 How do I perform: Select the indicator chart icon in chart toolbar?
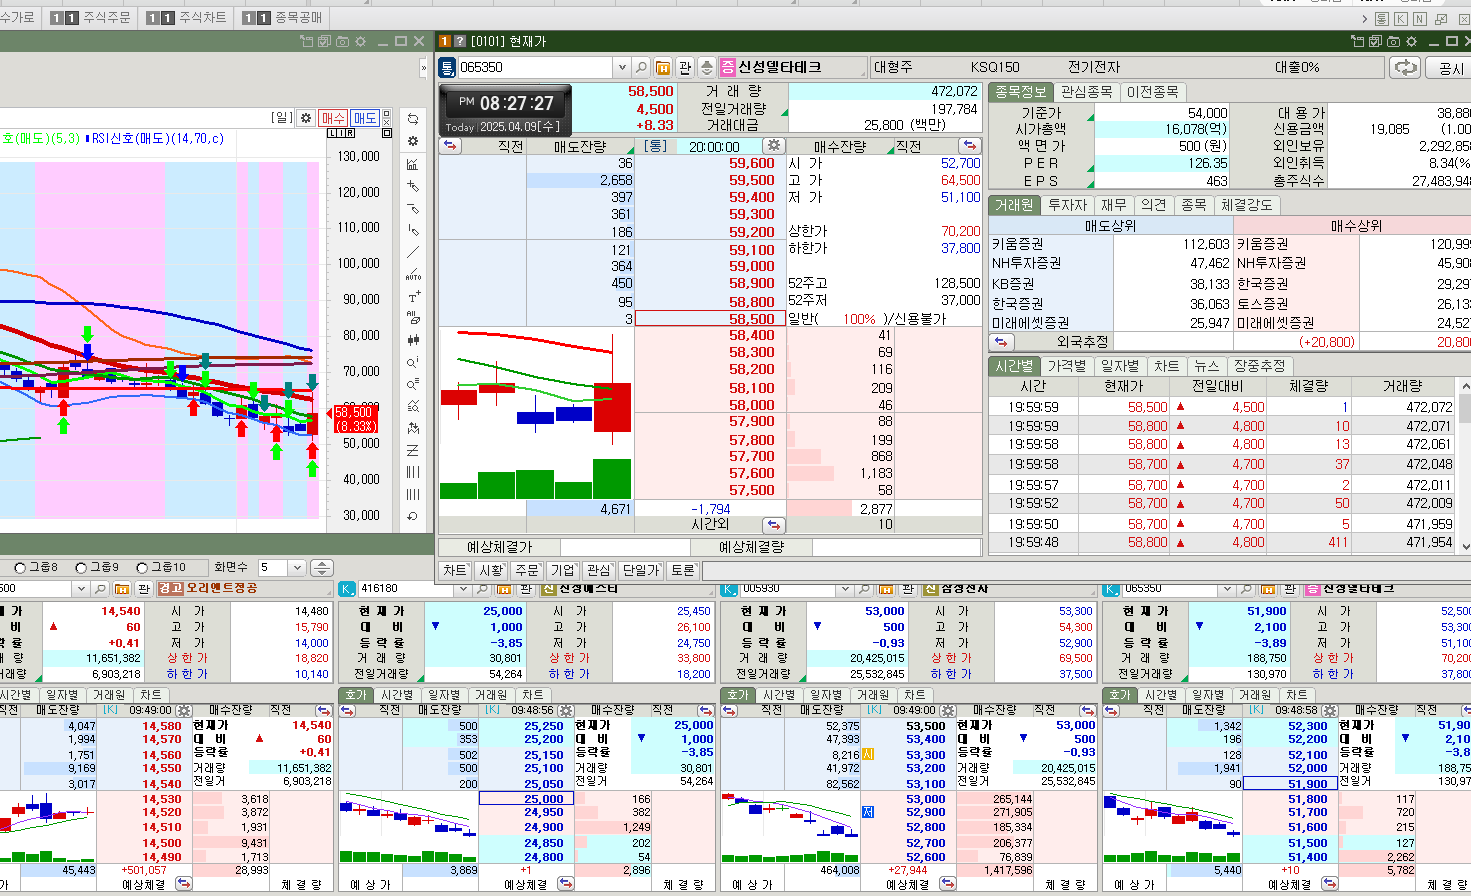coord(413,164)
